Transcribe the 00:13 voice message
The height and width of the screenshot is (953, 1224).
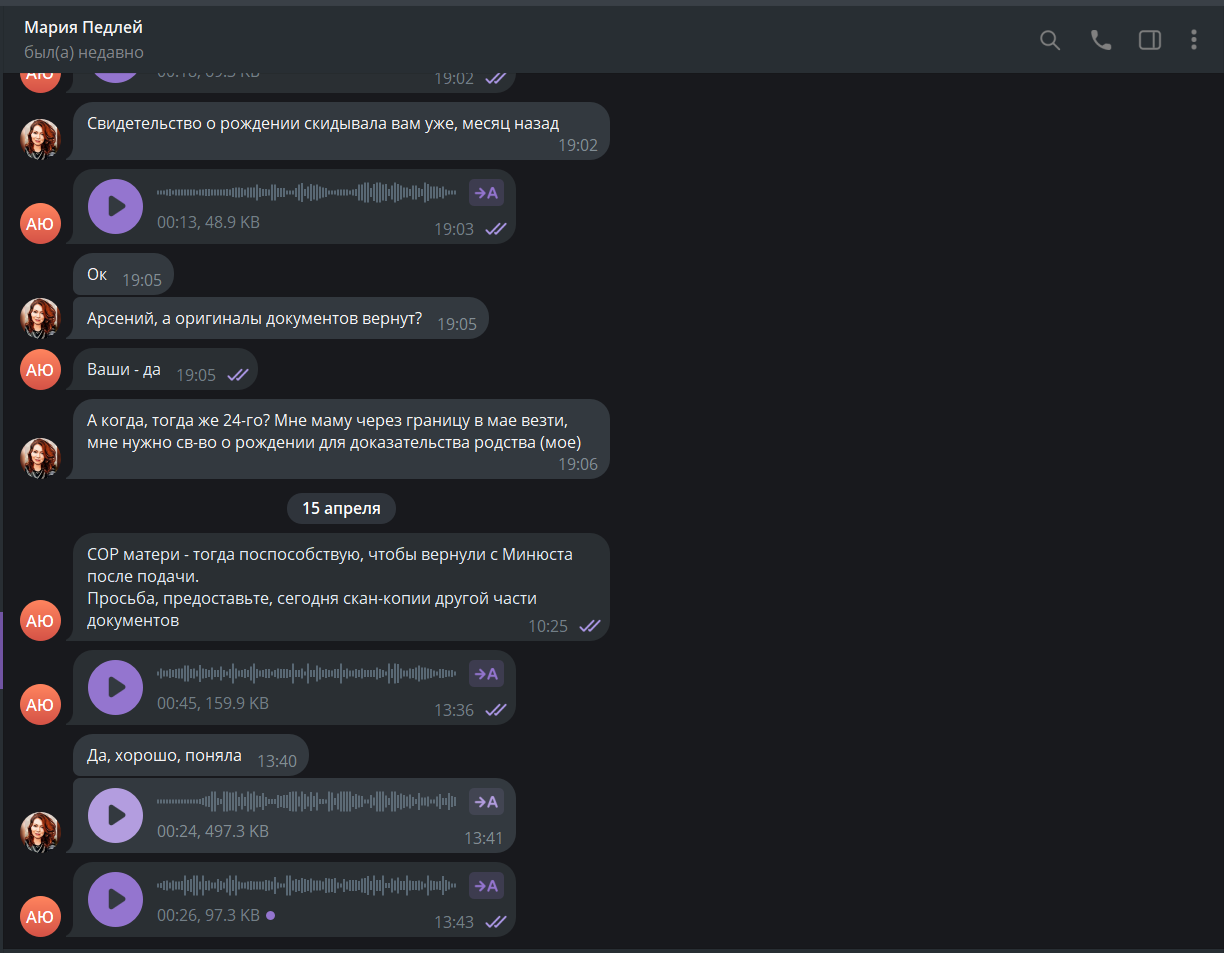coord(487,193)
